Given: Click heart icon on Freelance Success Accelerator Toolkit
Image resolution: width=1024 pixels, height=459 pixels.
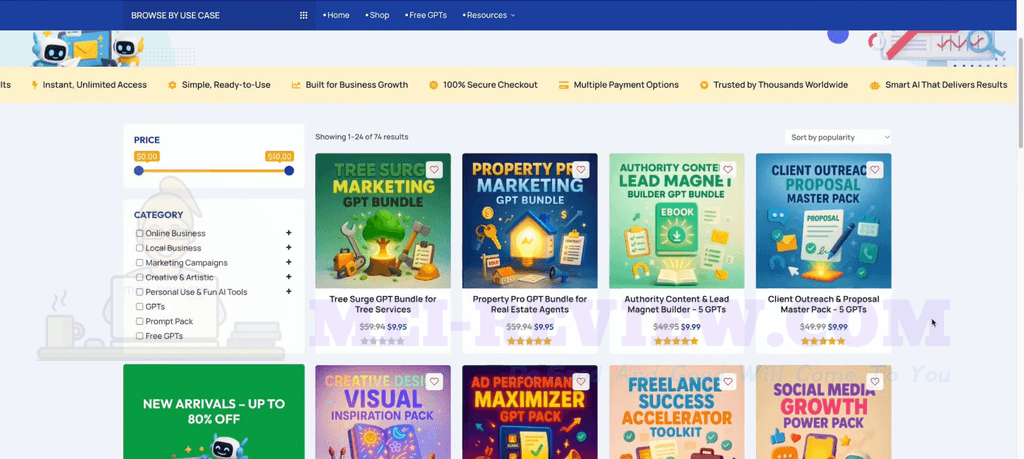Looking at the screenshot, I should click(x=728, y=381).
